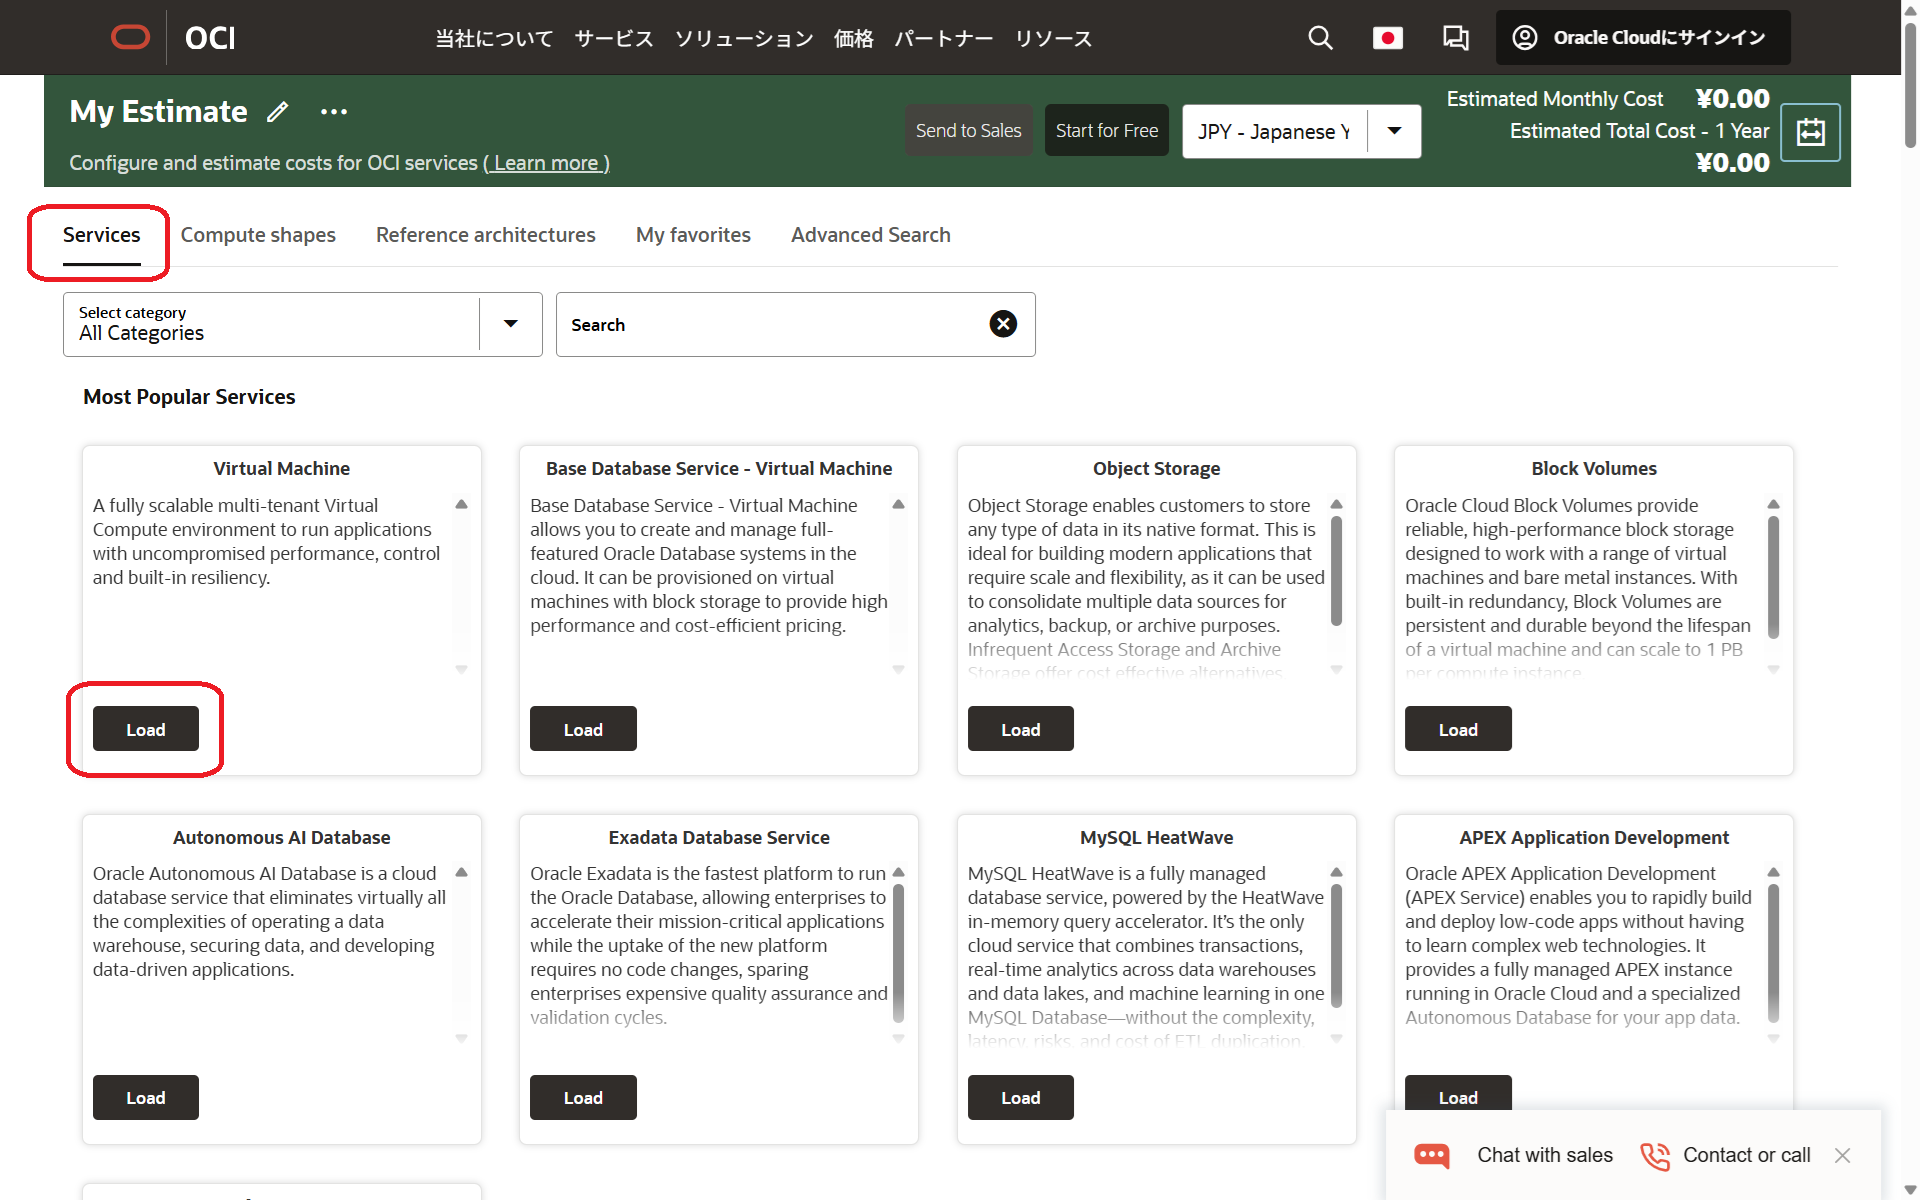Click pencil icon to rename My Estimate
The image size is (1920, 1200).
coord(278,112)
